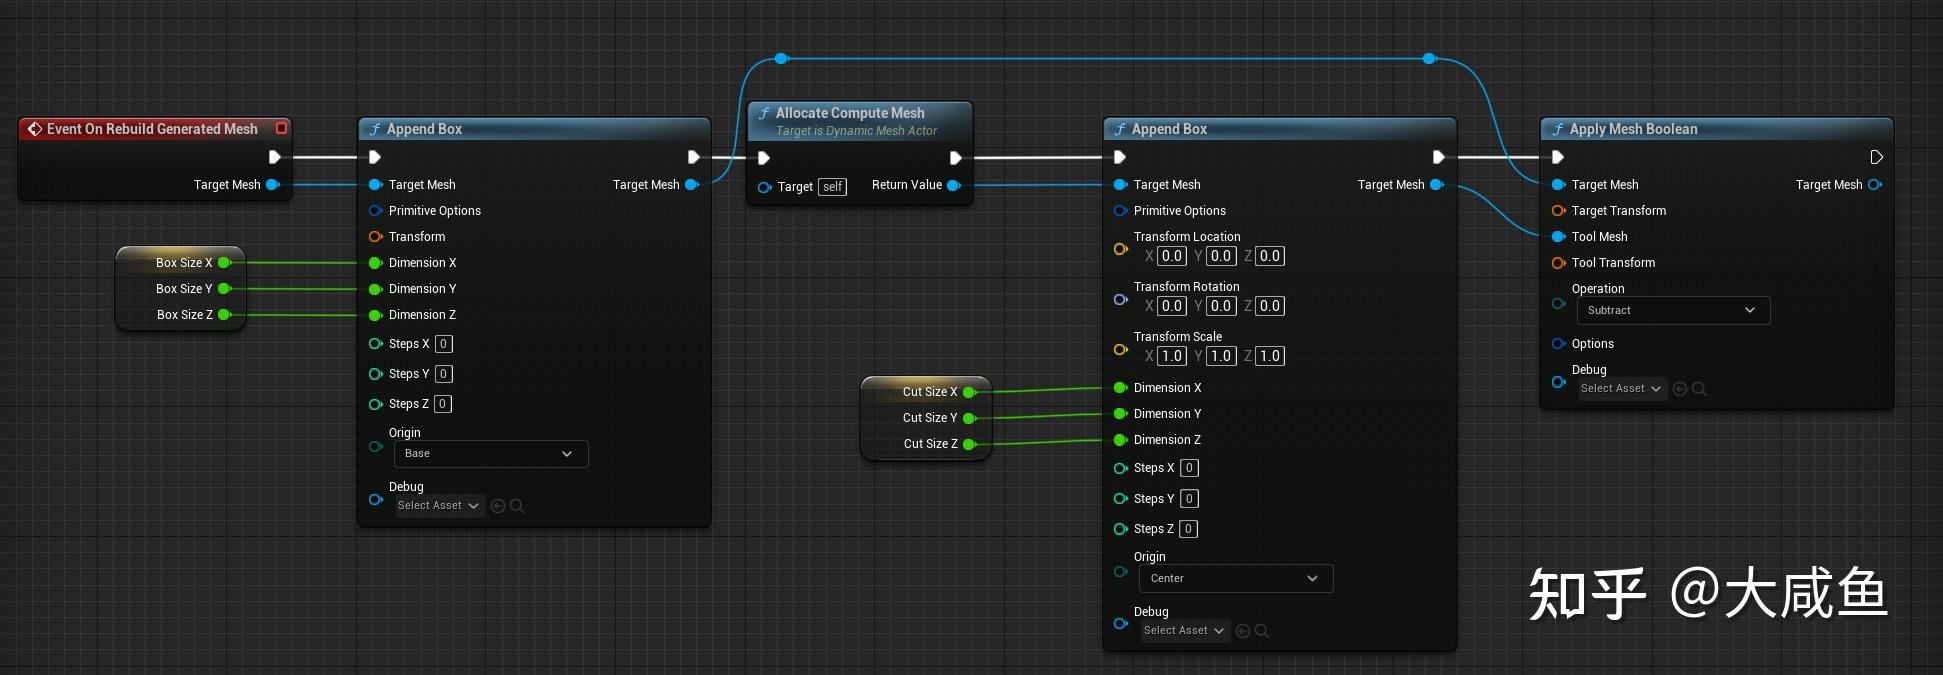Open Debug Select Asset dropdown on Base-origin Append Box
The width and height of the screenshot is (1943, 675).
click(x=439, y=506)
